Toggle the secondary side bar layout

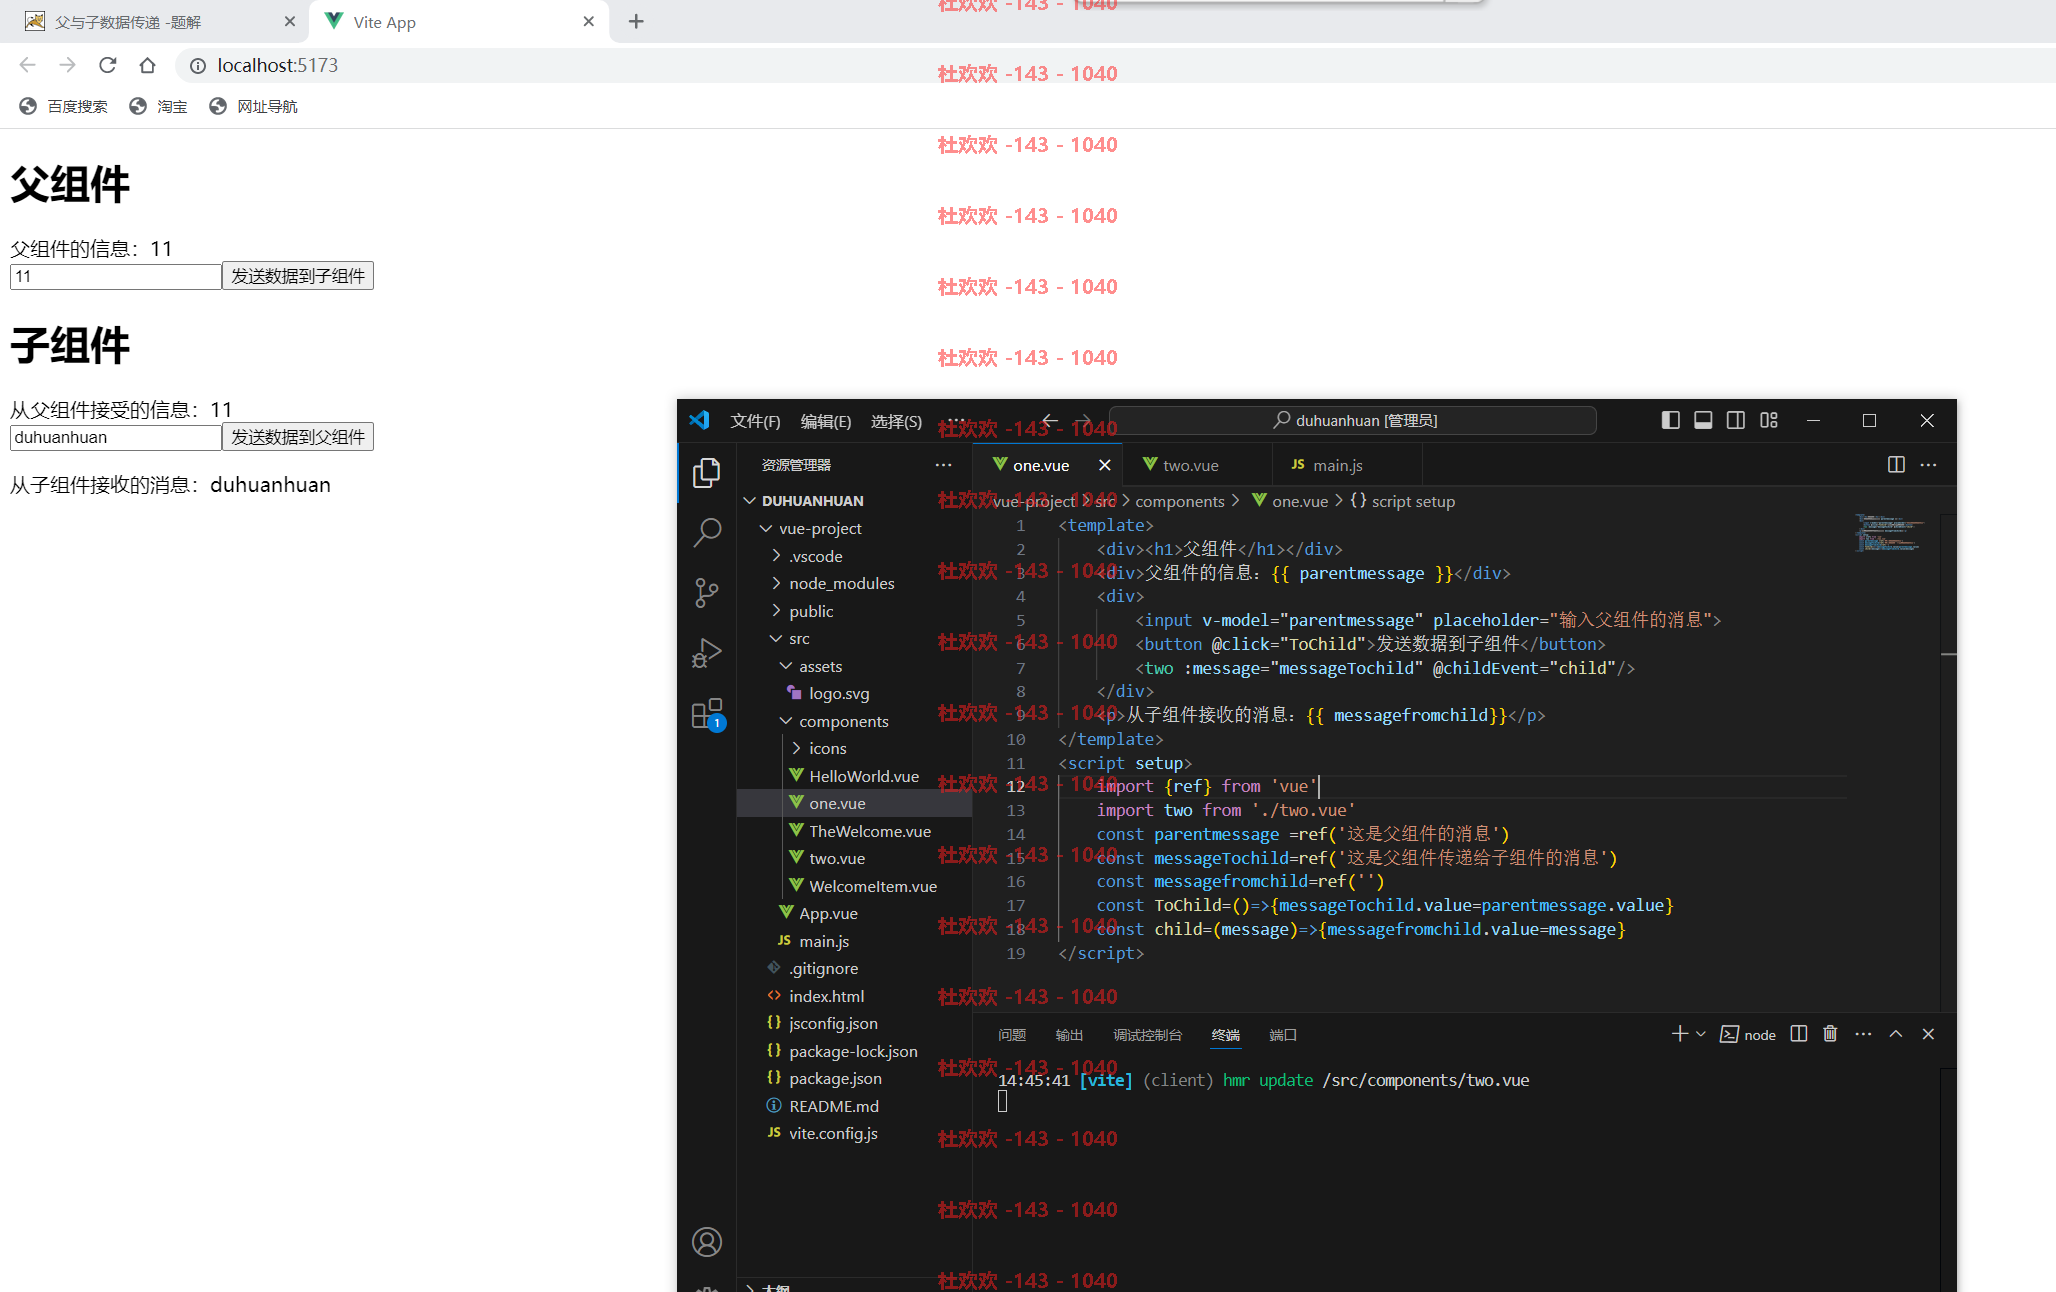[x=1736, y=420]
